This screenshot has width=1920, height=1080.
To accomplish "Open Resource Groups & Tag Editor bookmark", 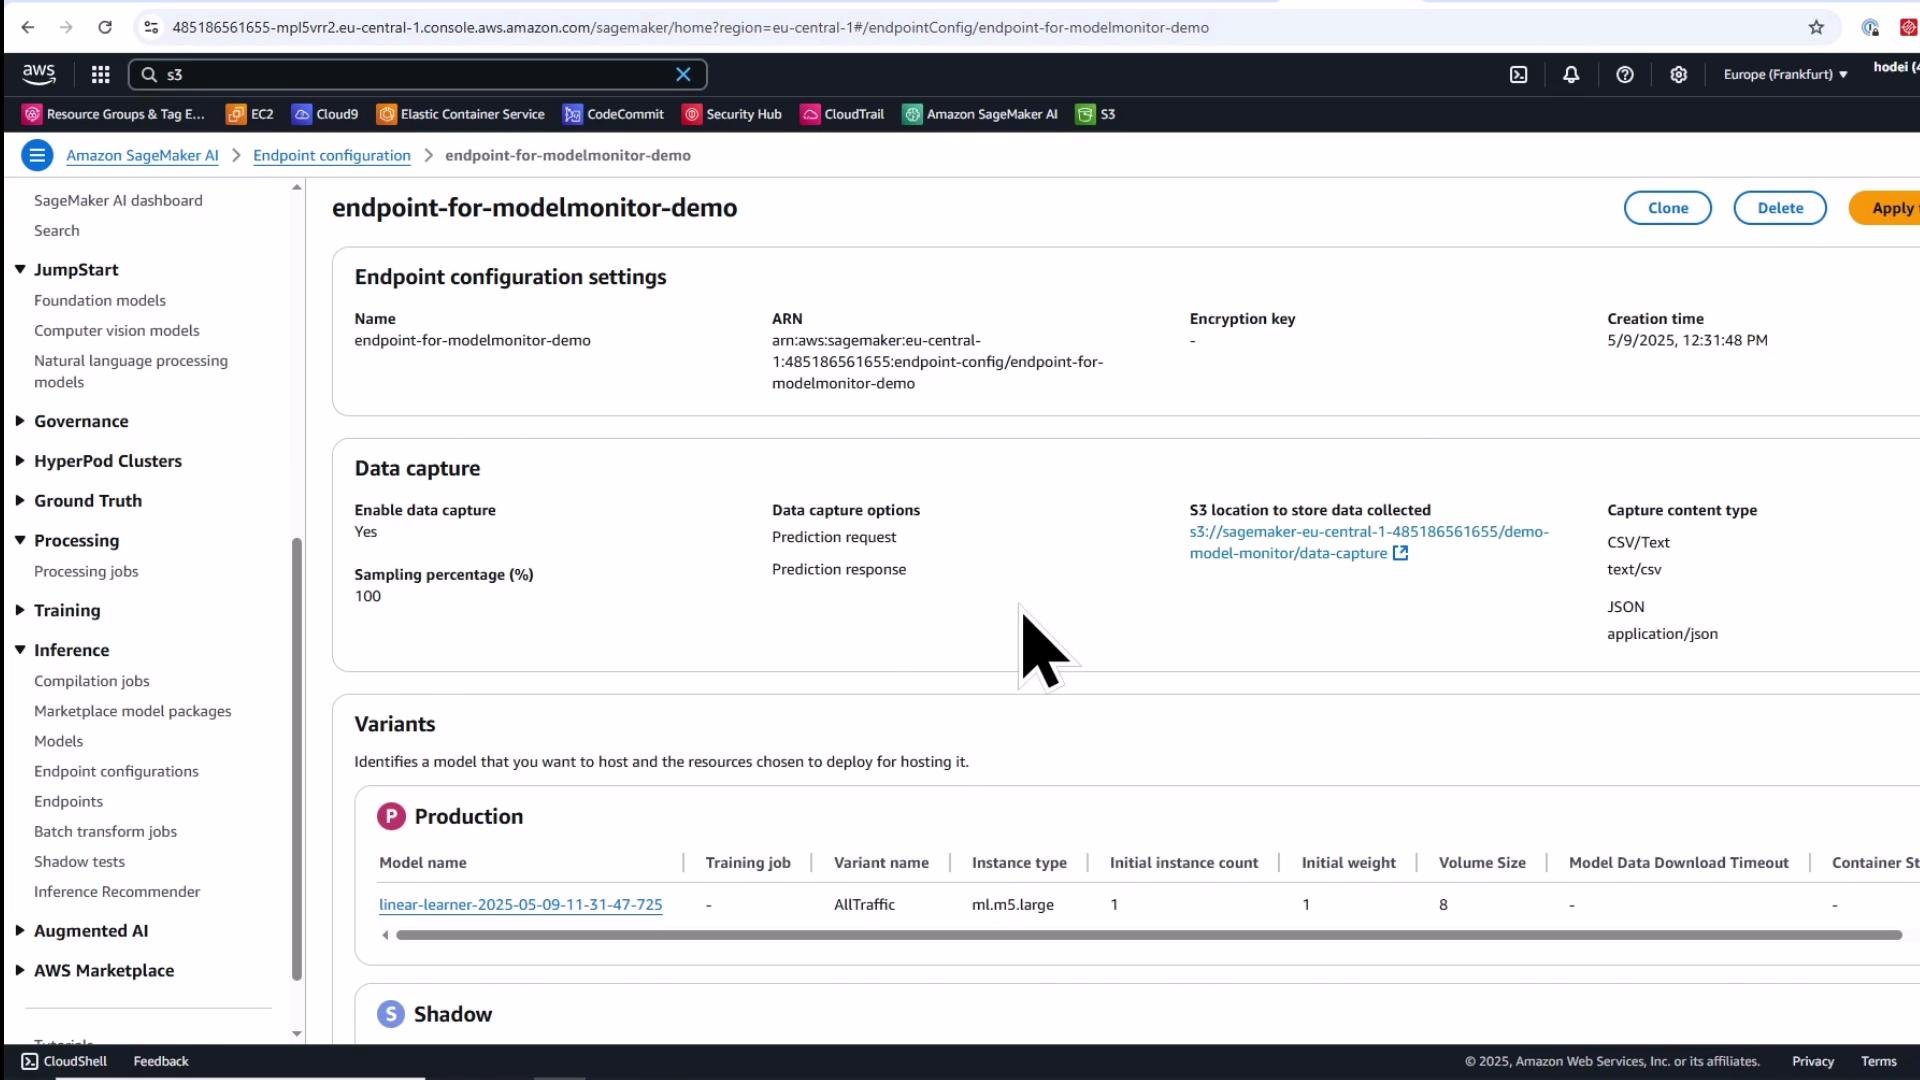I will pos(114,114).
